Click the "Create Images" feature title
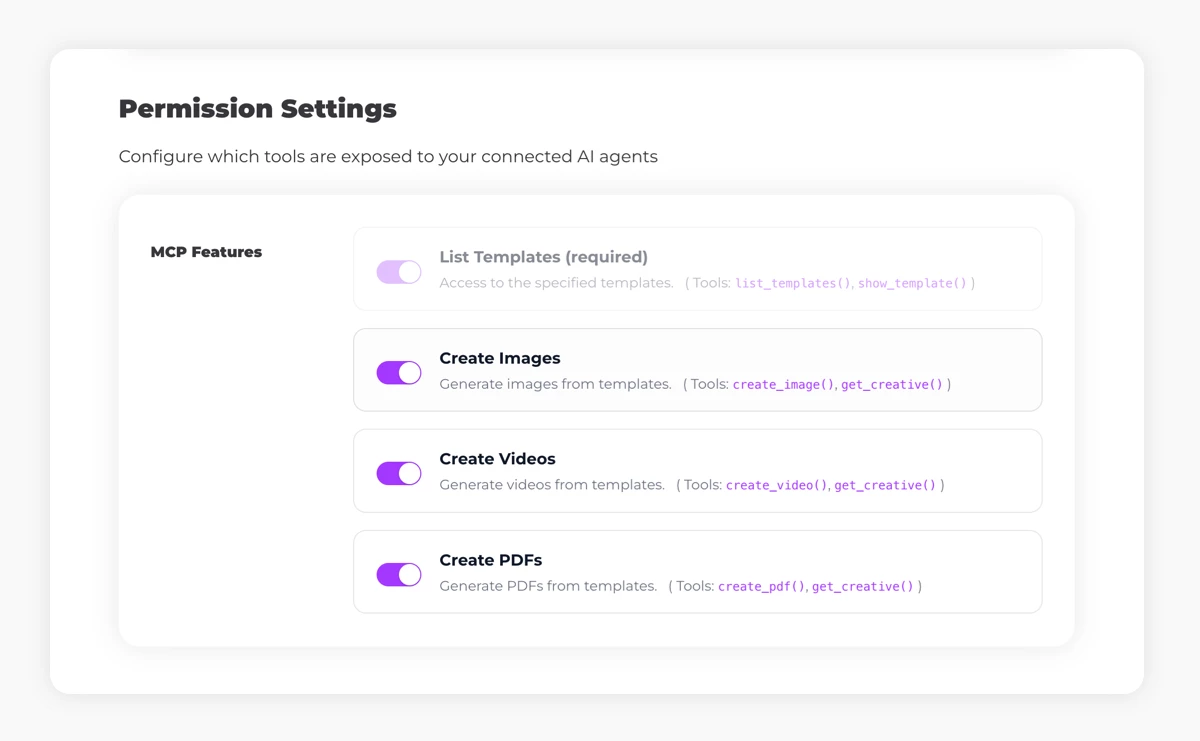Viewport: 1200px width, 741px height. [500, 358]
